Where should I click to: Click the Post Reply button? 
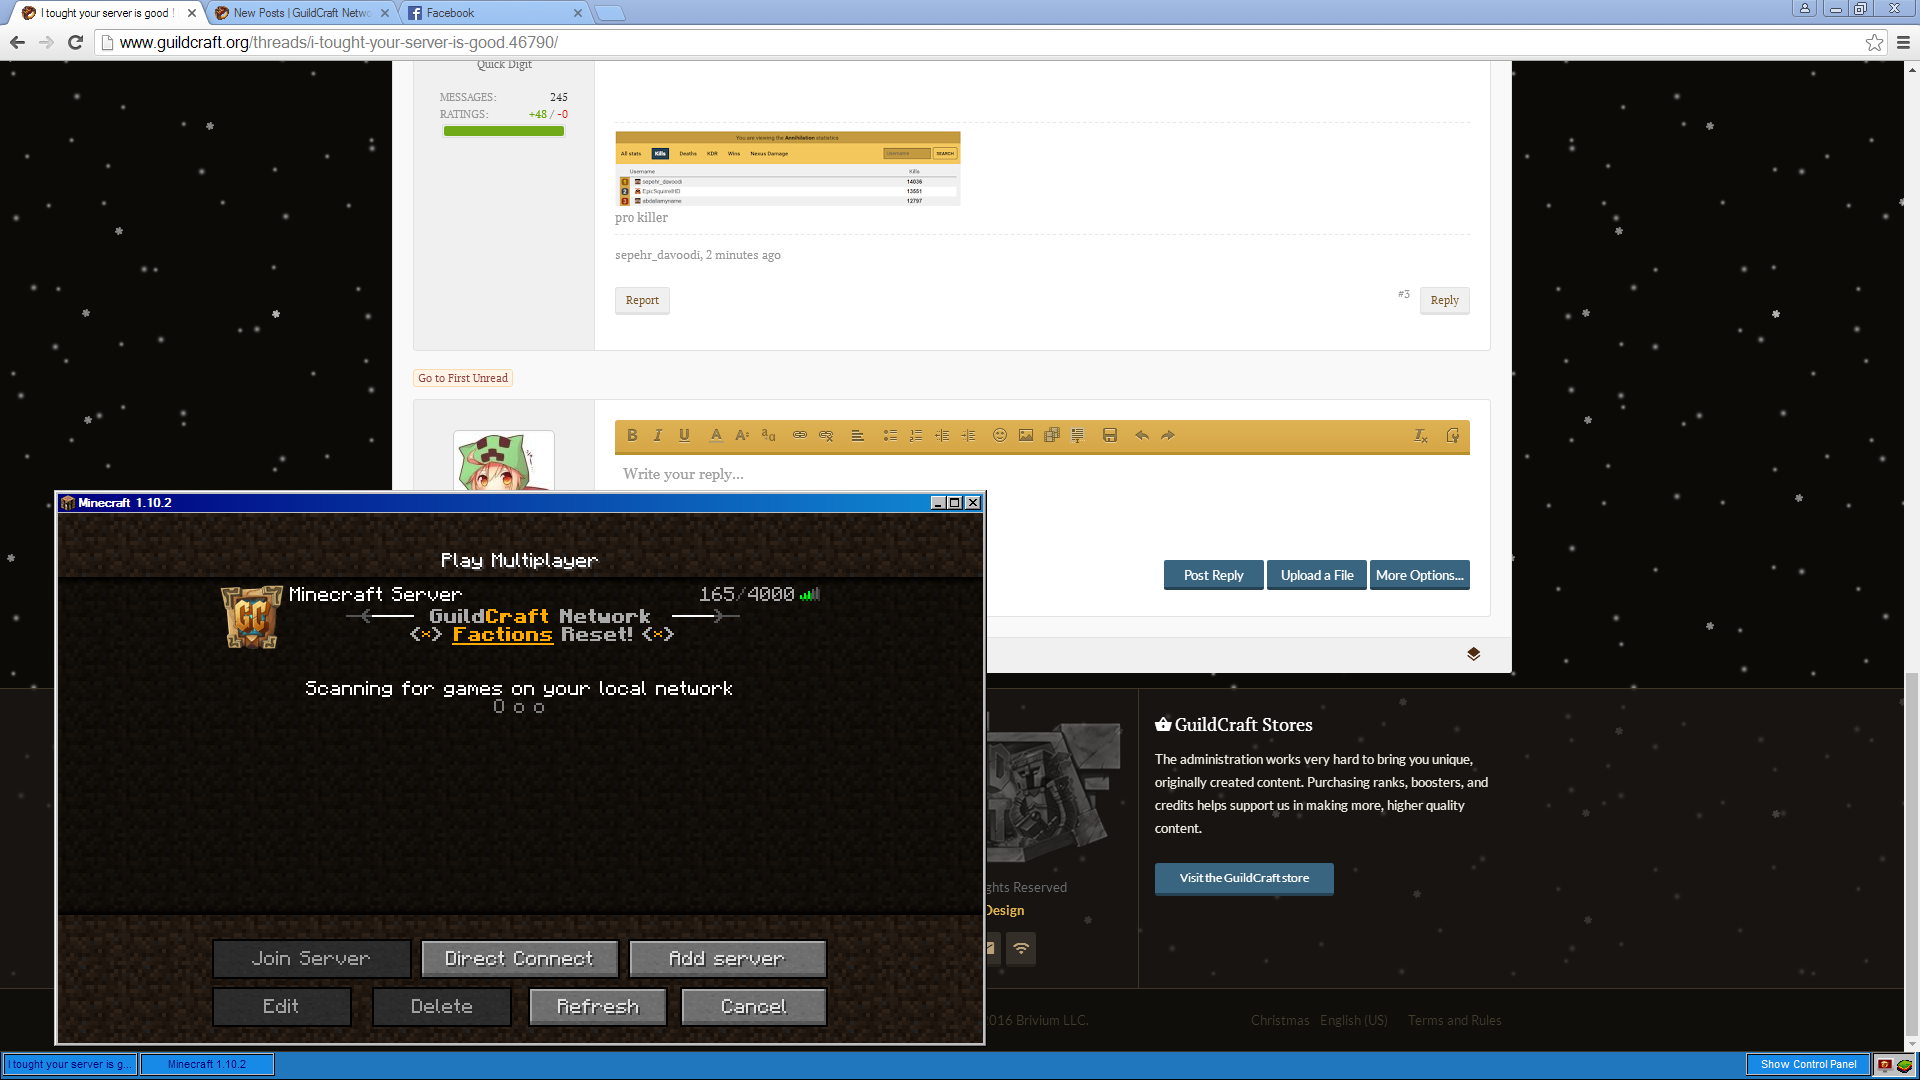tap(1213, 575)
